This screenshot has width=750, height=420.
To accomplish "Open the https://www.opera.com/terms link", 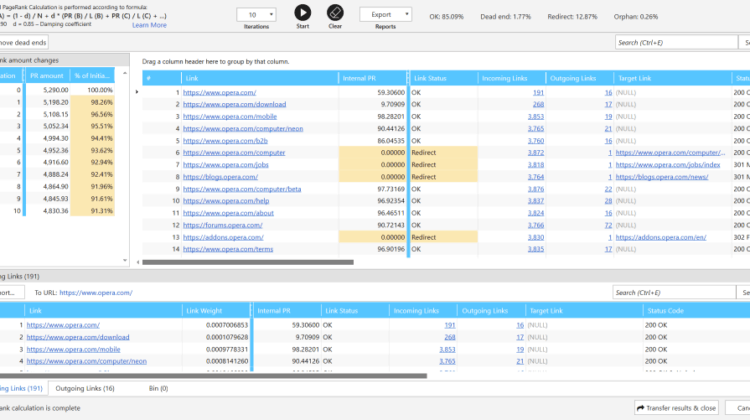I will click(228, 249).
